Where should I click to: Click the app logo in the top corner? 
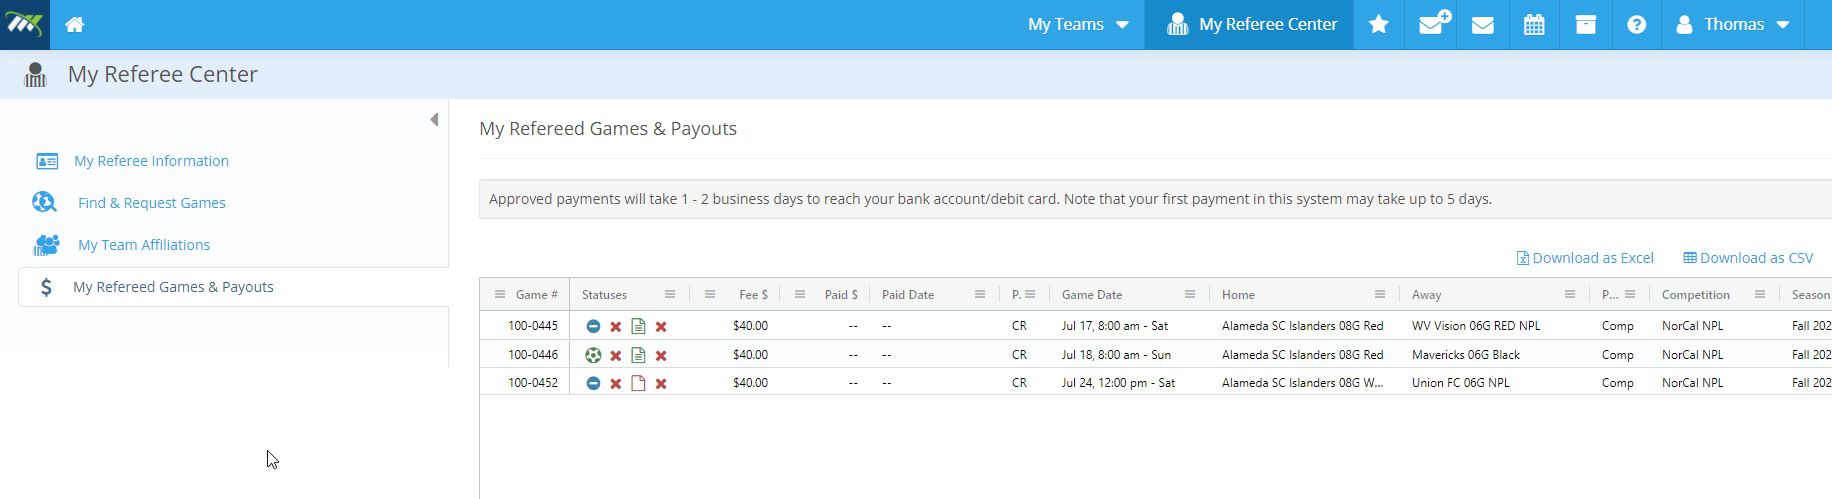[x=25, y=24]
